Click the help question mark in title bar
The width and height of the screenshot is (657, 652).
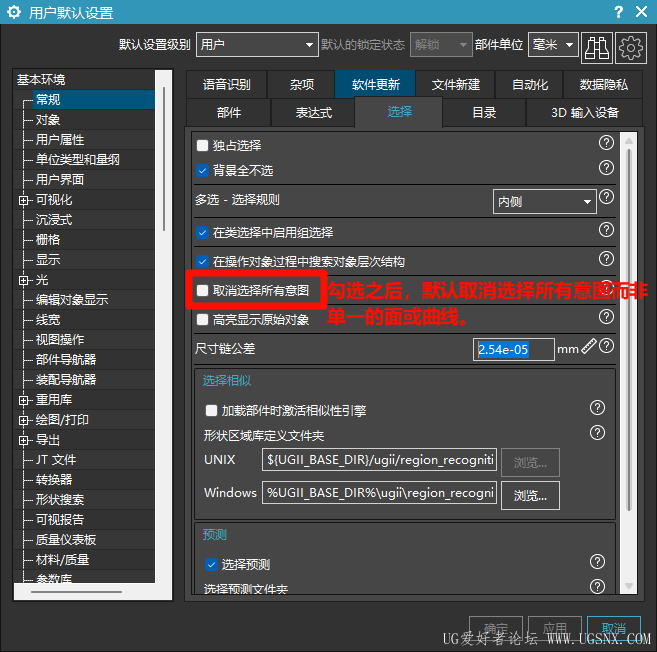tap(618, 11)
